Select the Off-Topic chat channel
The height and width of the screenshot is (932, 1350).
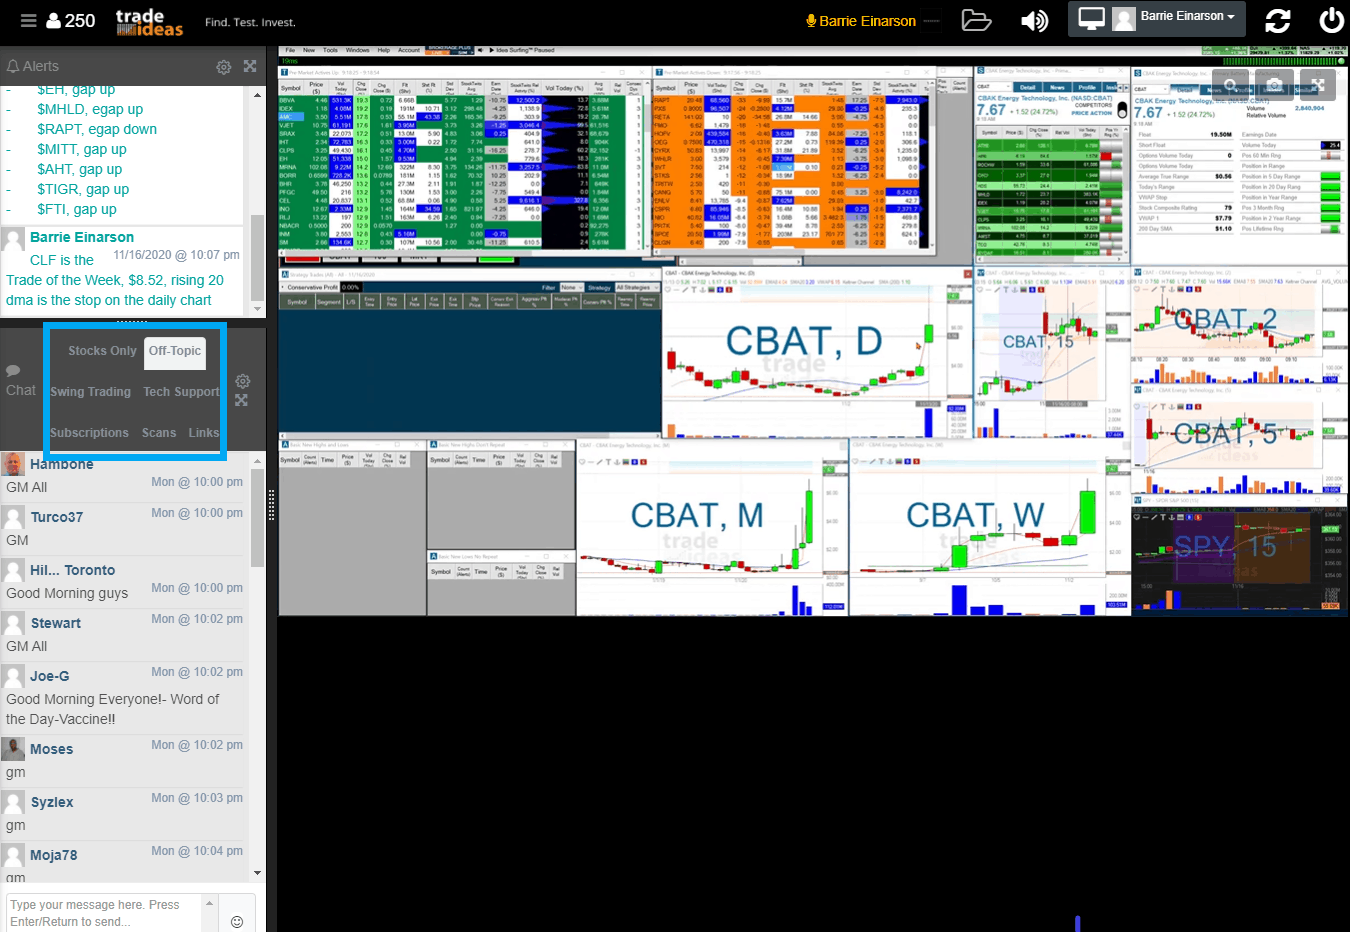[x=175, y=351]
